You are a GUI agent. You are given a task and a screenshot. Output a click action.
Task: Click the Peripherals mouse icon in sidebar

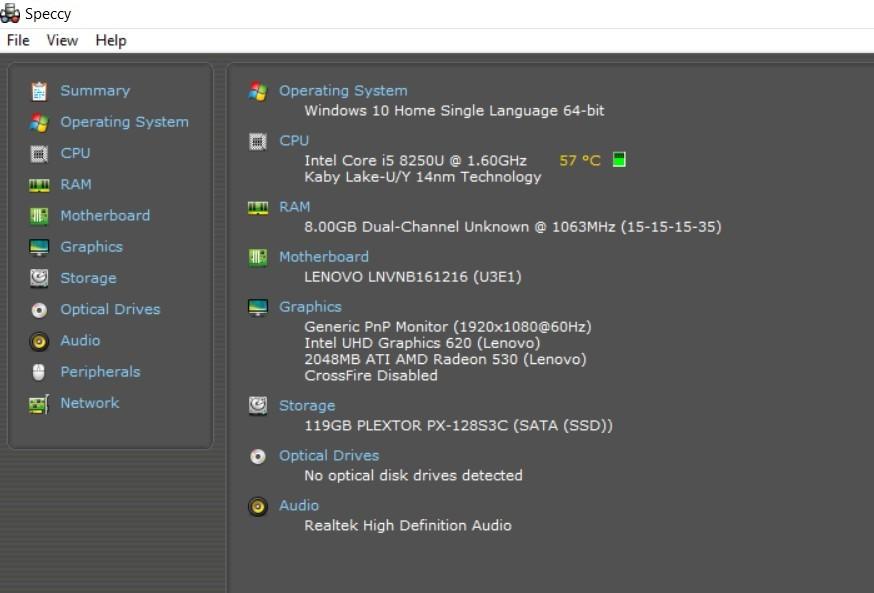point(38,372)
